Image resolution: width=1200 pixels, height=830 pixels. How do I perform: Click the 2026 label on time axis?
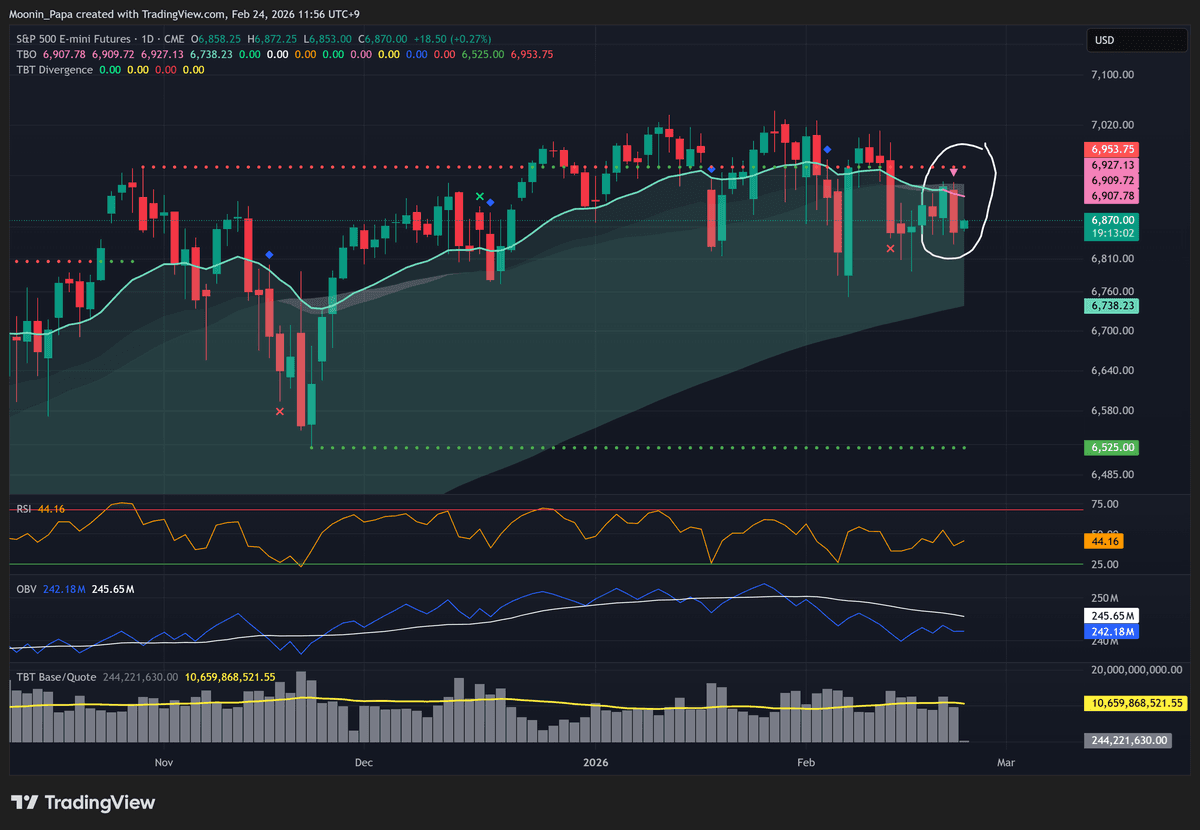(x=596, y=762)
